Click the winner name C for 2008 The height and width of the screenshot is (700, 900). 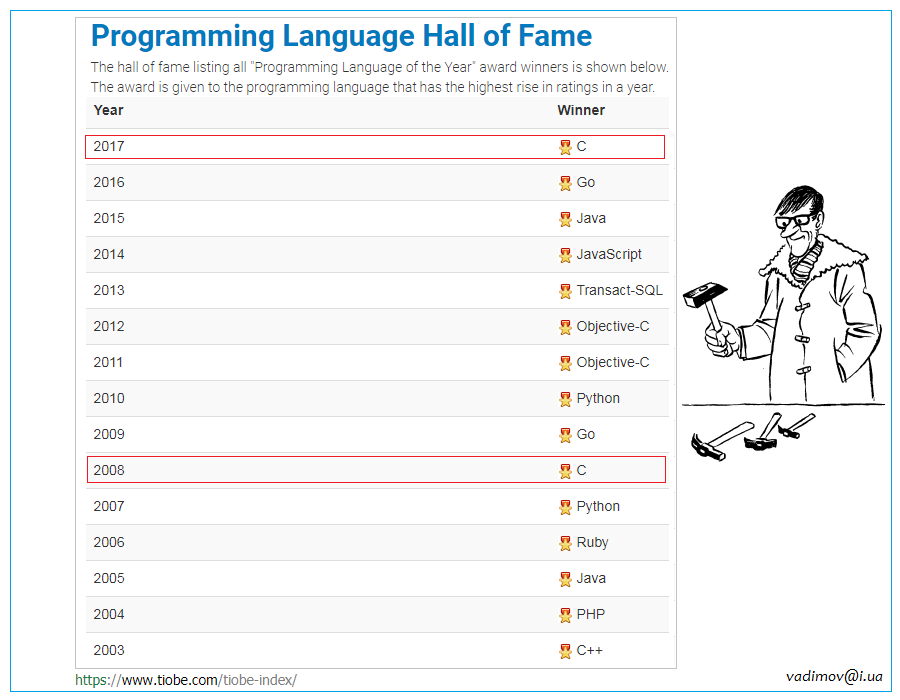coord(581,470)
